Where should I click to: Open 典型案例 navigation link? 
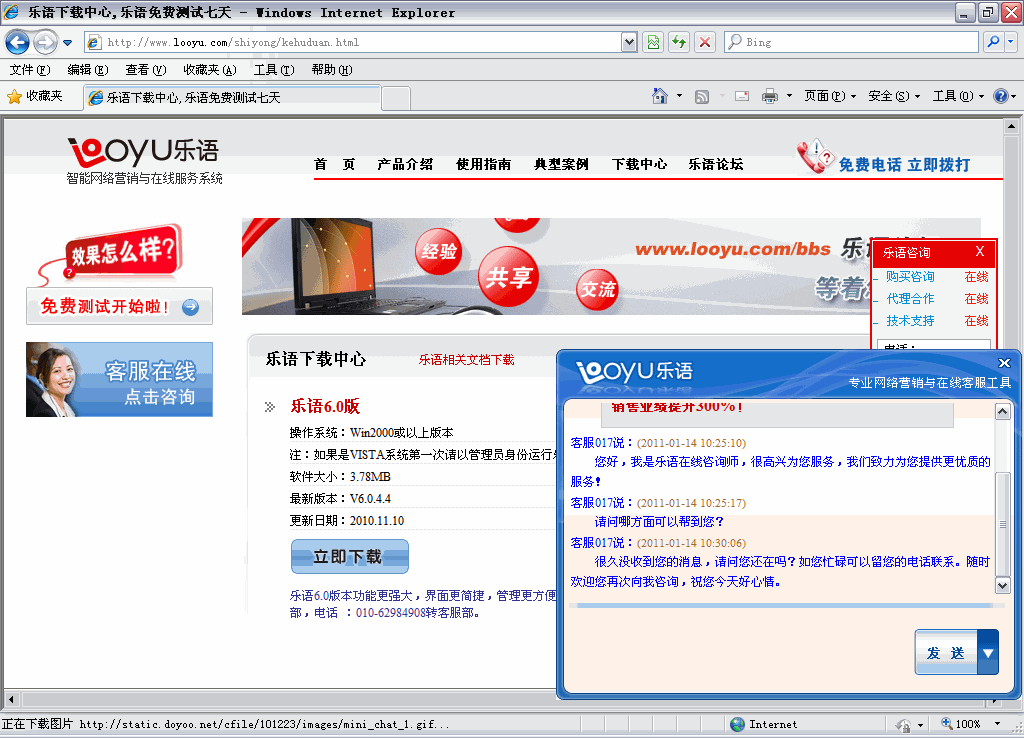(x=561, y=165)
